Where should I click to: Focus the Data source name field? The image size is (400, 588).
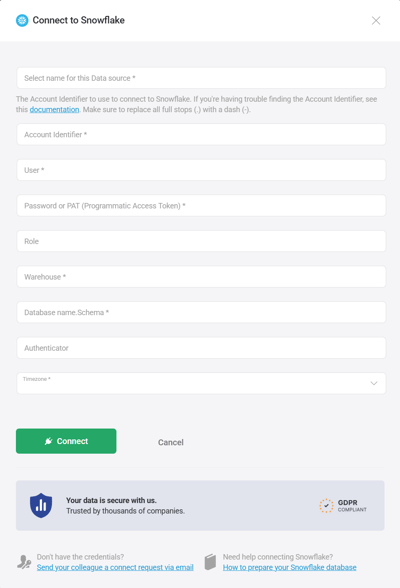click(x=201, y=78)
